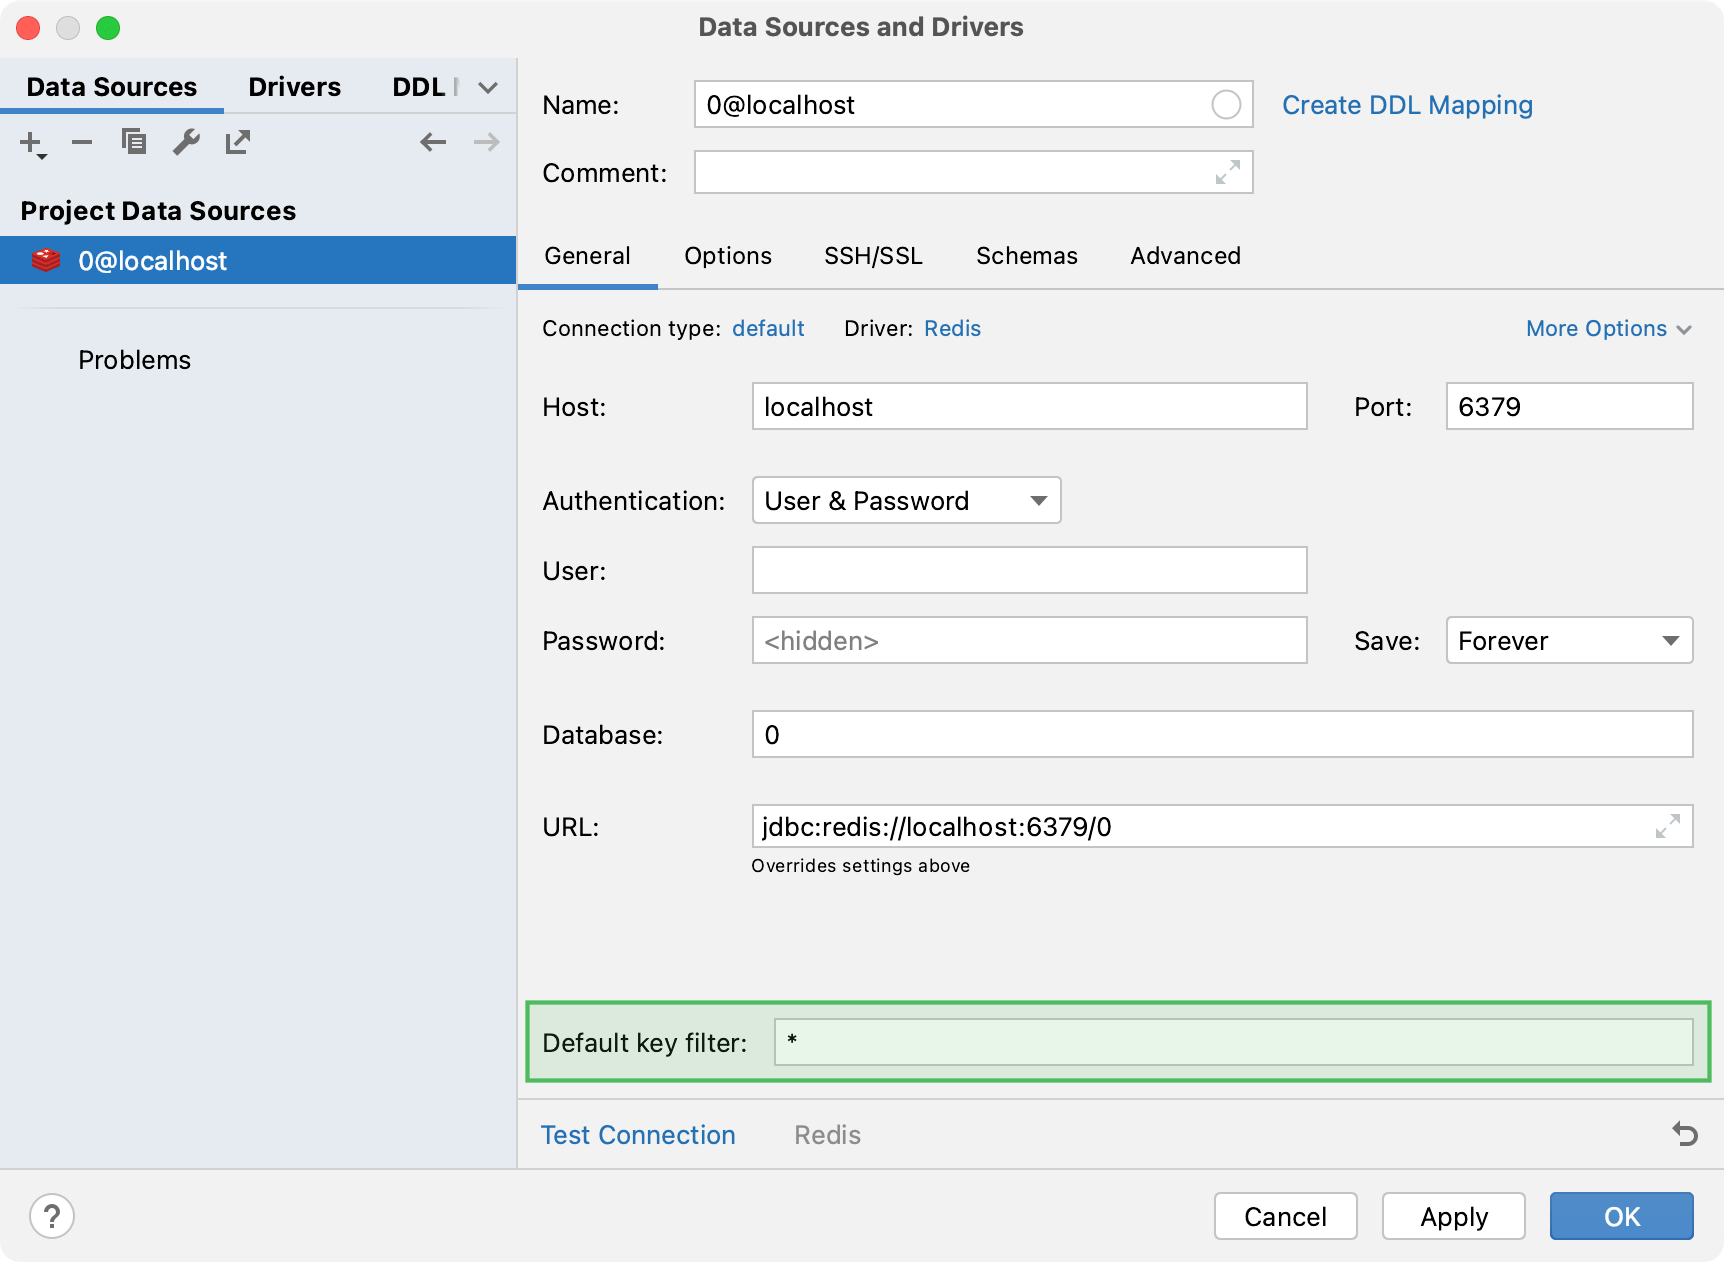
Task: Click the color circle in Name field
Action: pyautogui.click(x=1226, y=105)
